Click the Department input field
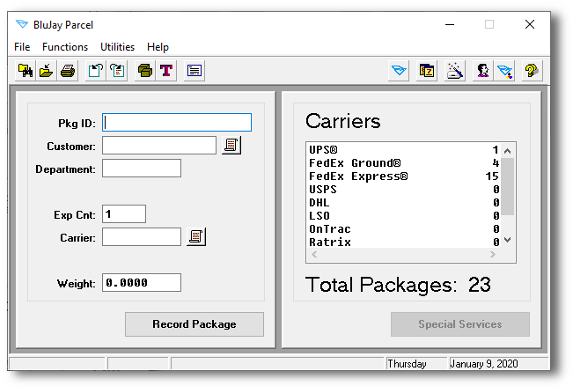 click(141, 168)
